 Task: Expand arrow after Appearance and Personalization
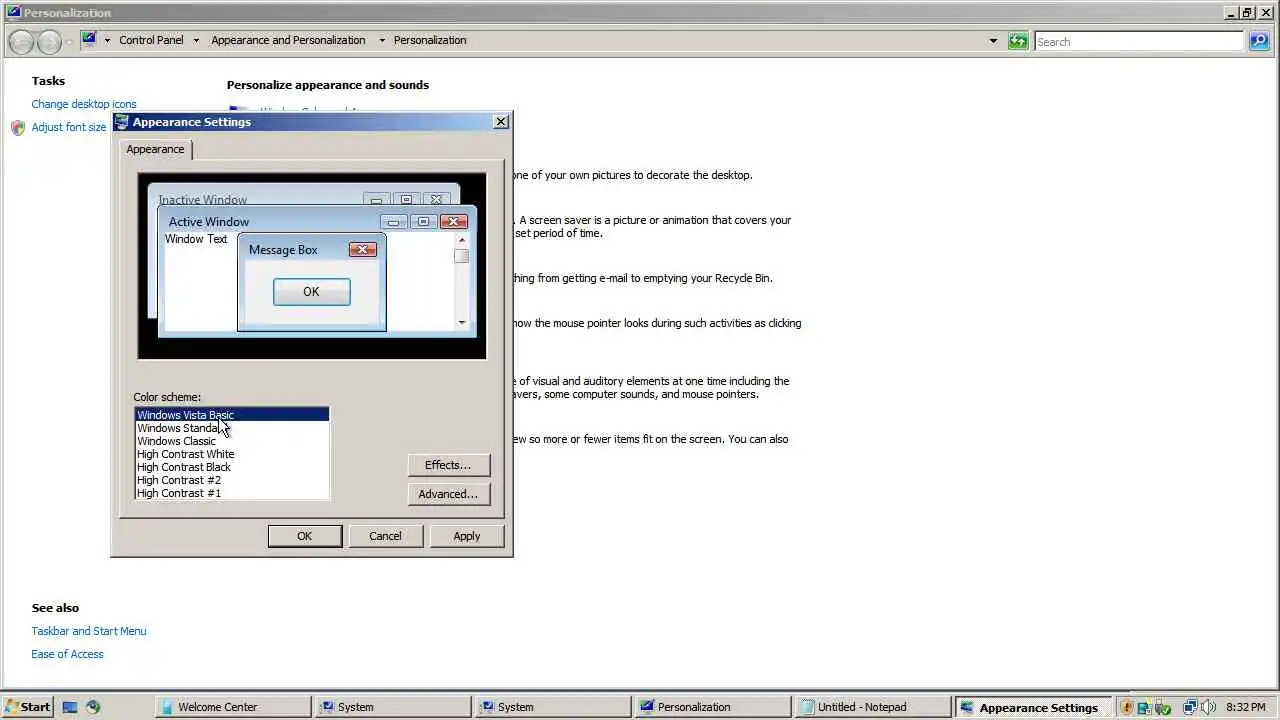tap(382, 41)
